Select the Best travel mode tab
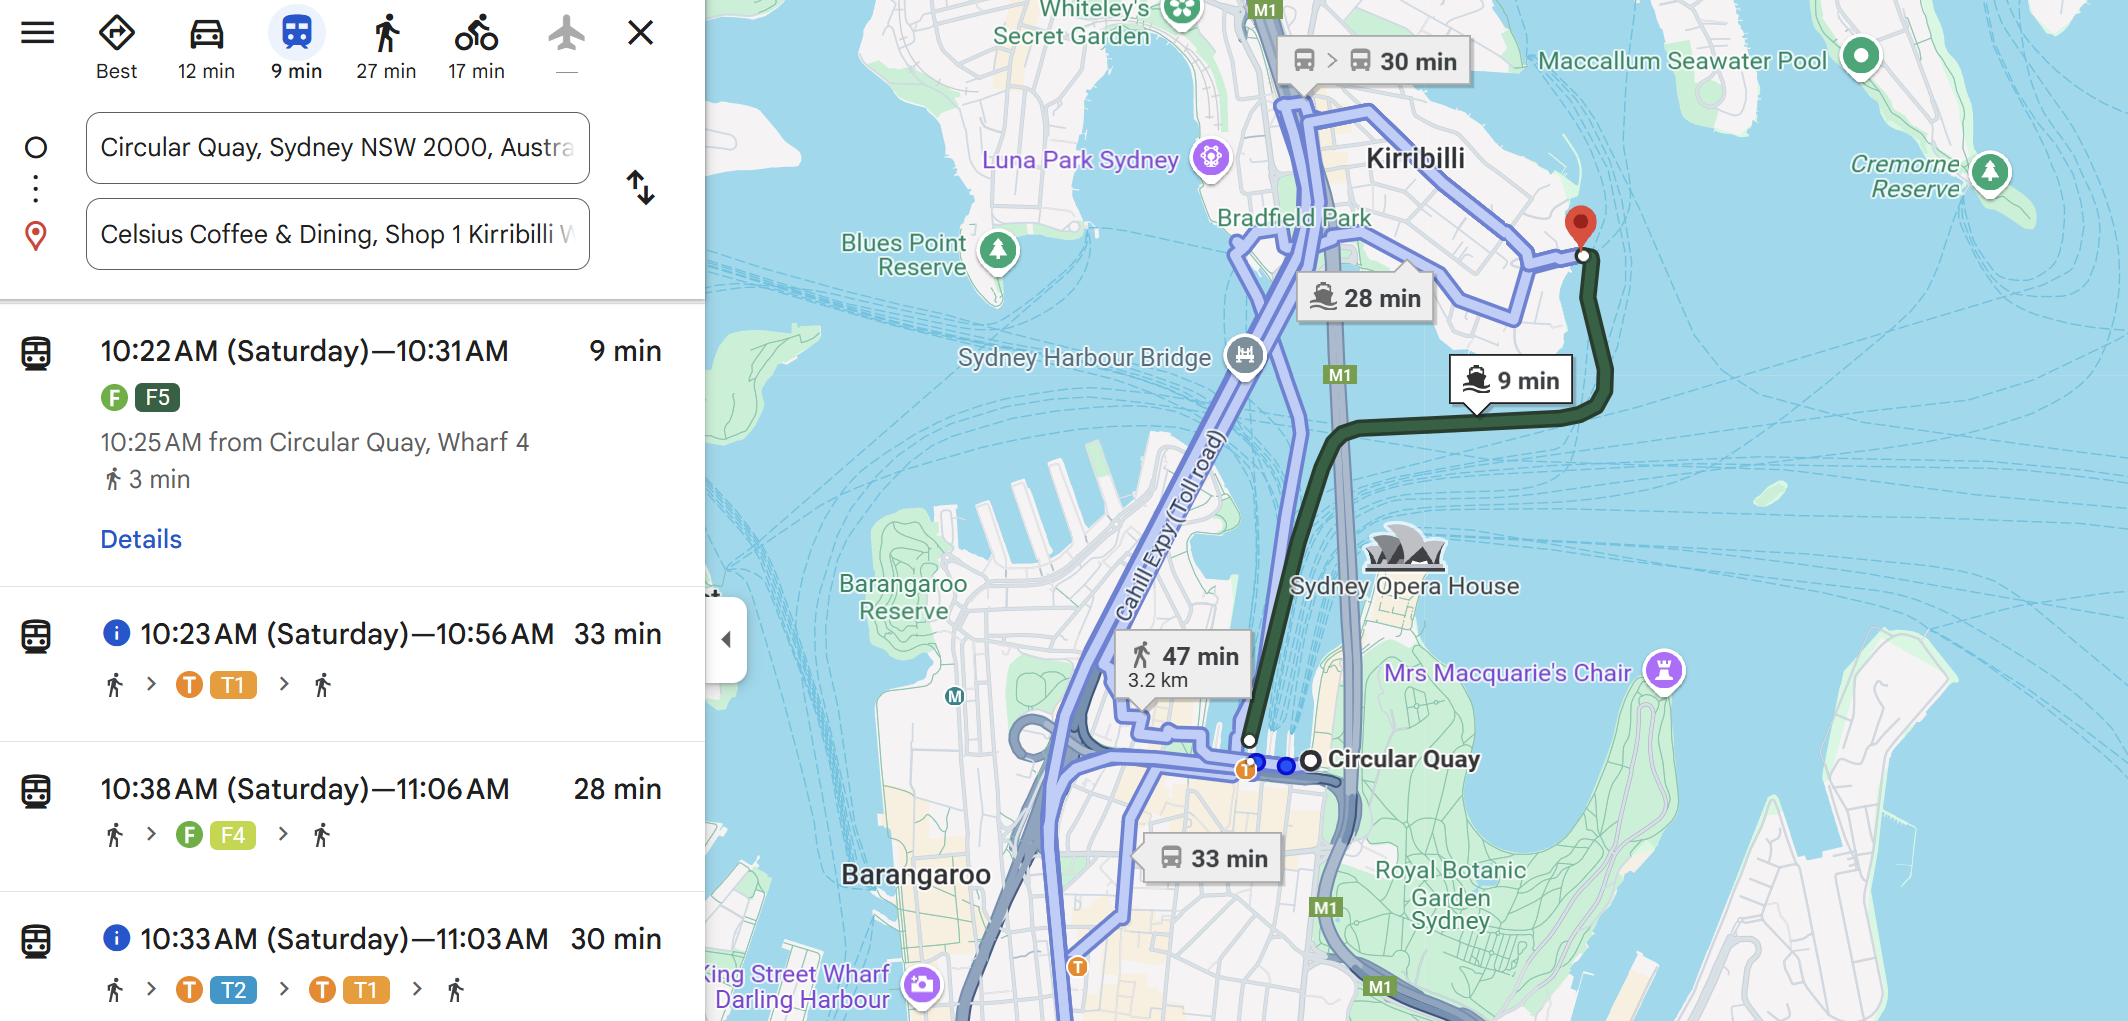Image resolution: width=2128 pixels, height=1021 pixels. (x=117, y=46)
